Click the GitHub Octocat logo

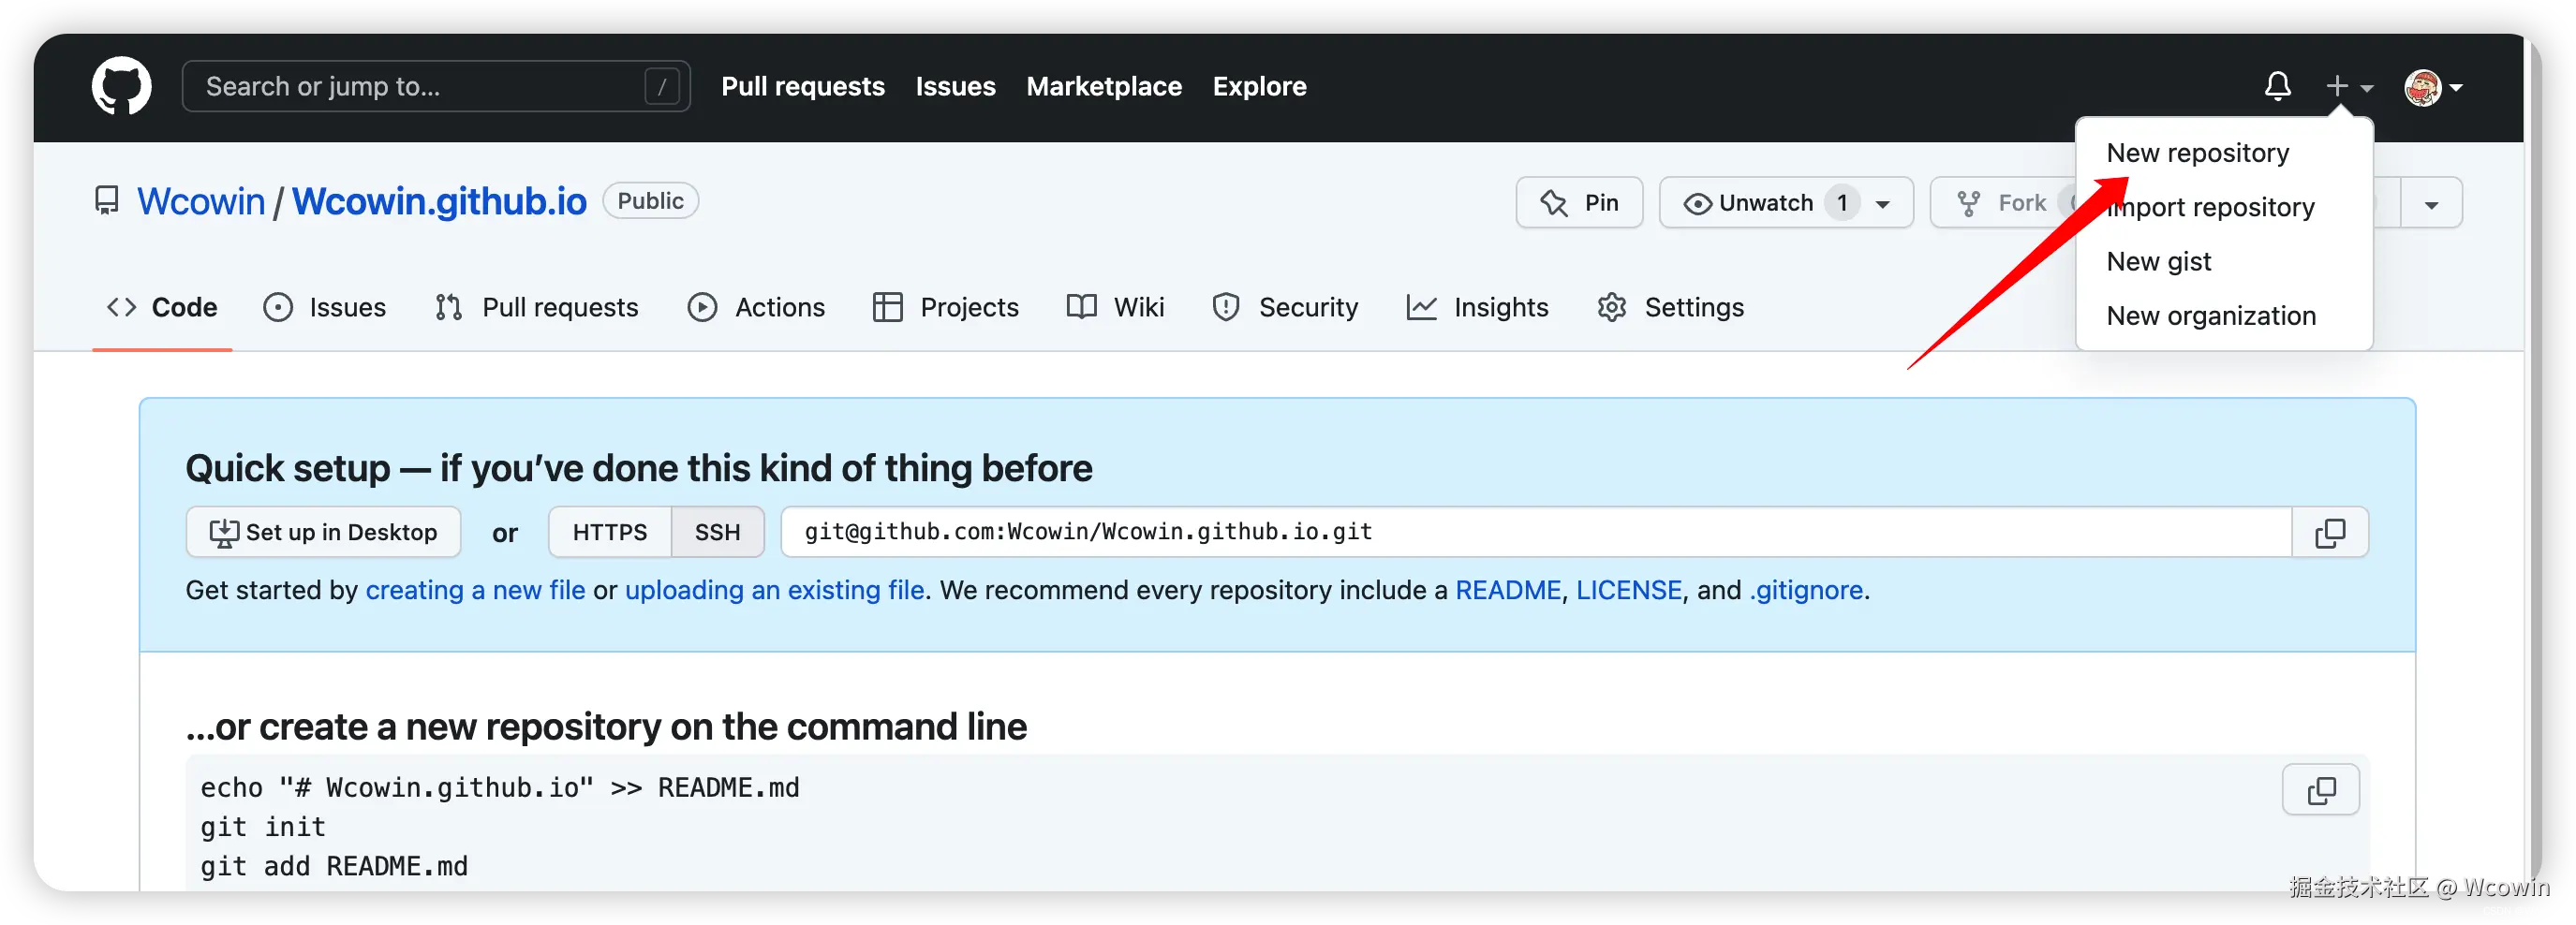(121, 86)
